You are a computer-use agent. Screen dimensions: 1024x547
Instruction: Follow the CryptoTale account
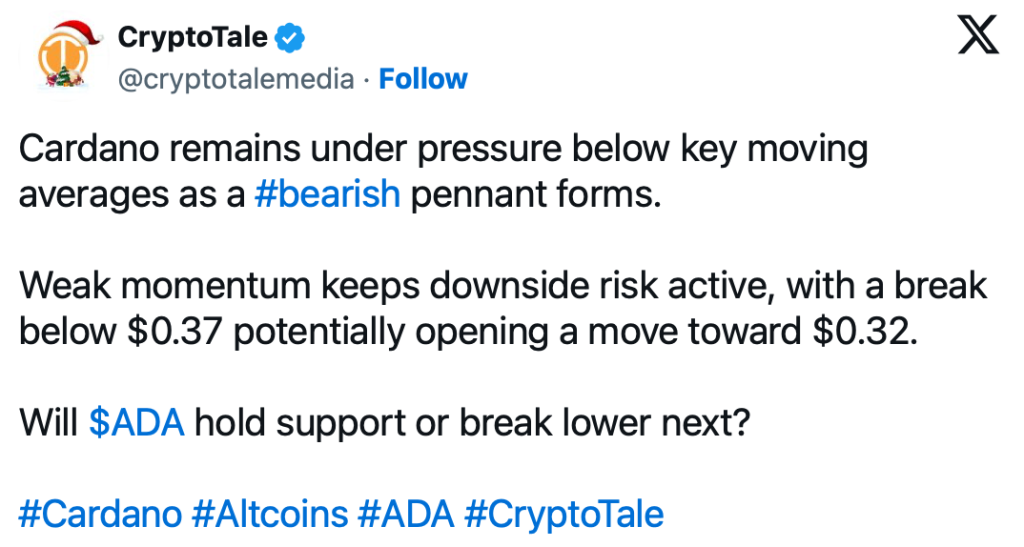pos(423,79)
